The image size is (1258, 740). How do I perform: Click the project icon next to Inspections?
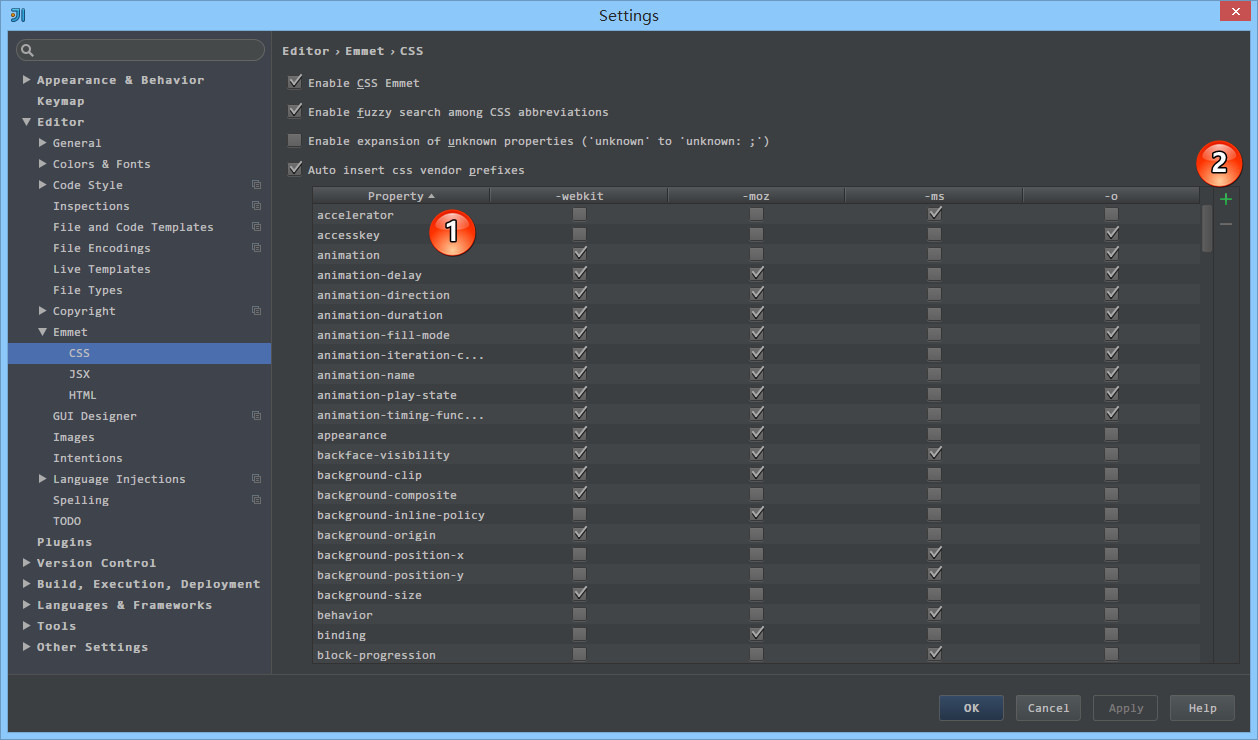[x=257, y=206]
